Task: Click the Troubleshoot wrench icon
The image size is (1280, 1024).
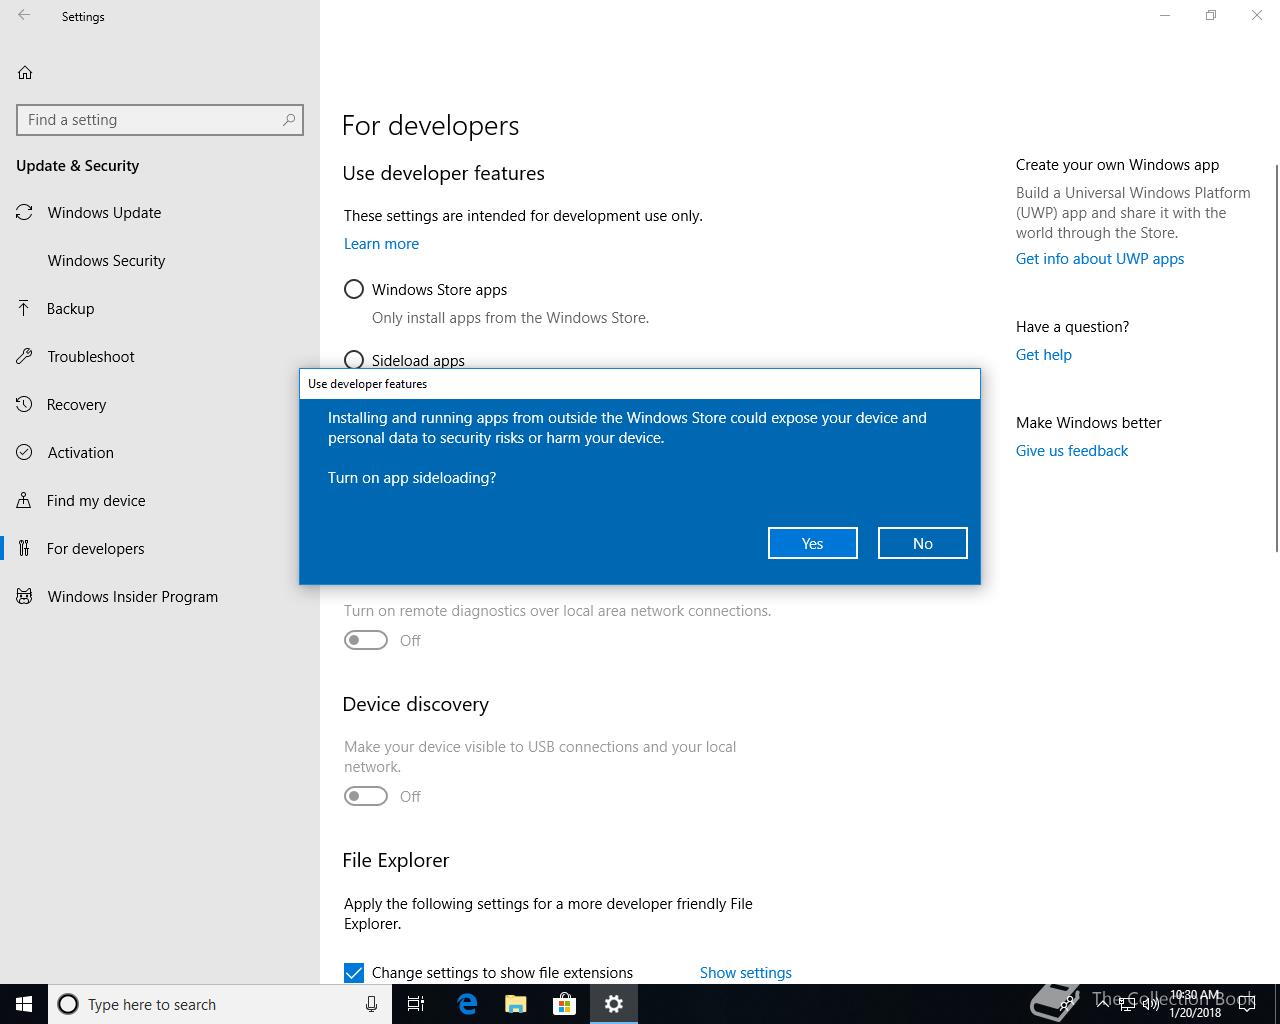Action: [24, 357]
